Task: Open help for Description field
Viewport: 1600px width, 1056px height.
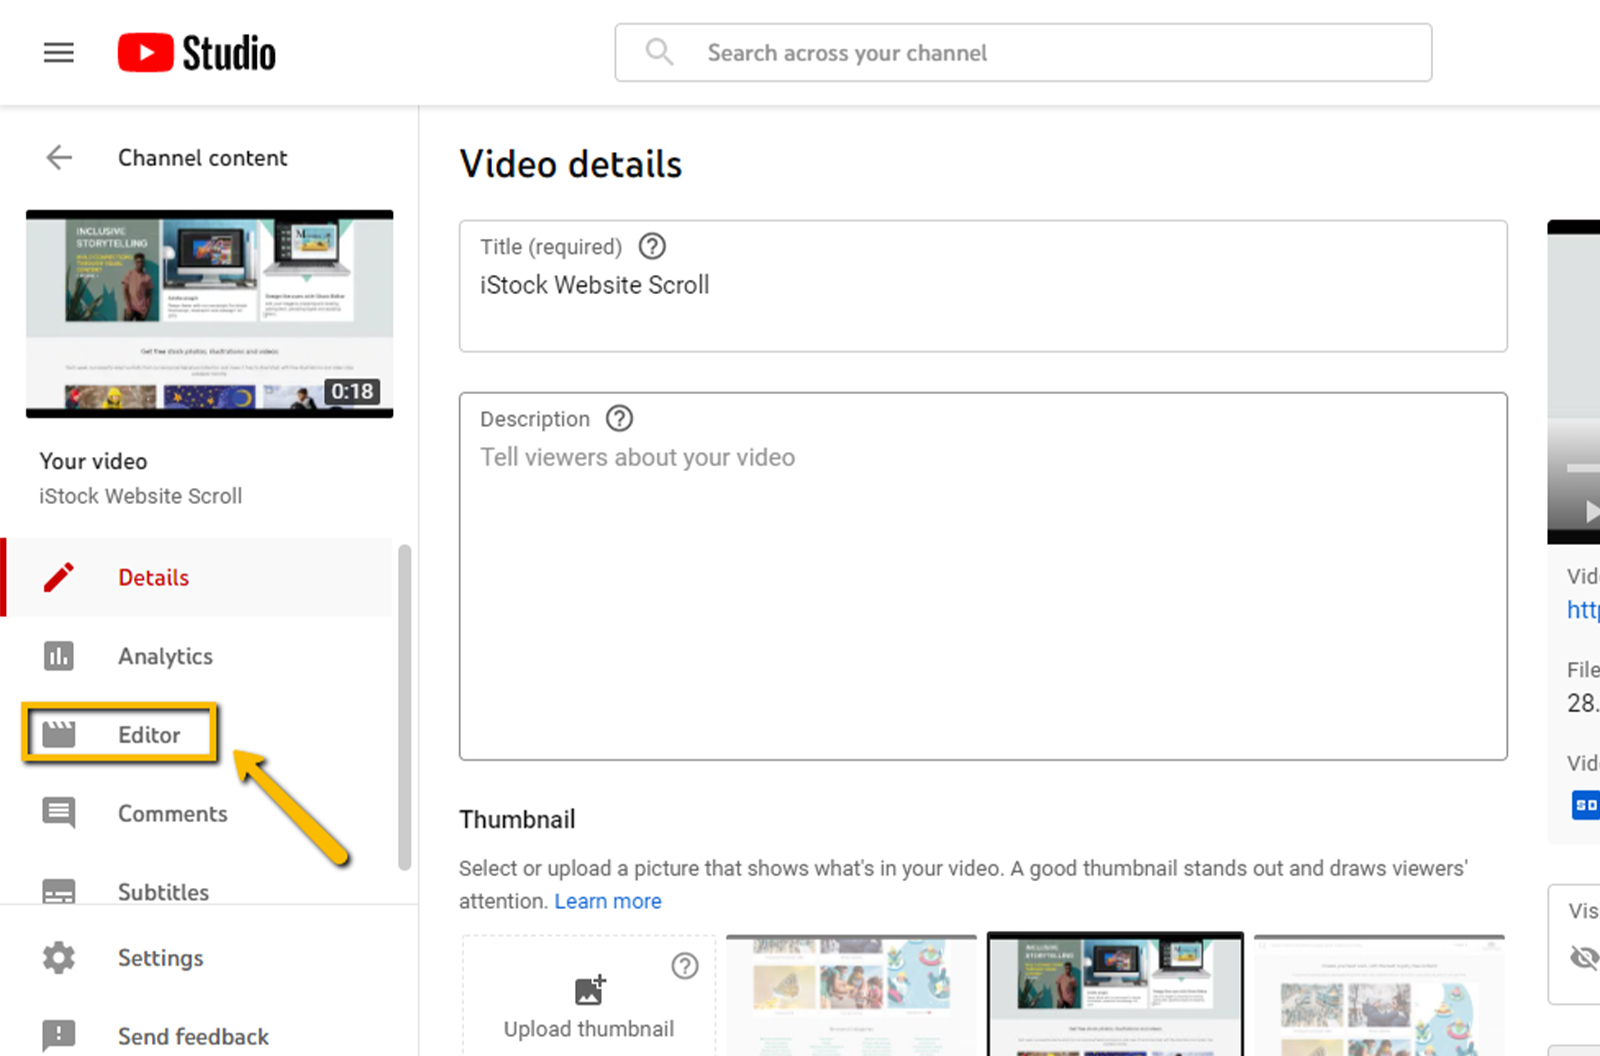Action: pyautogui.click(x=620, y=418)
